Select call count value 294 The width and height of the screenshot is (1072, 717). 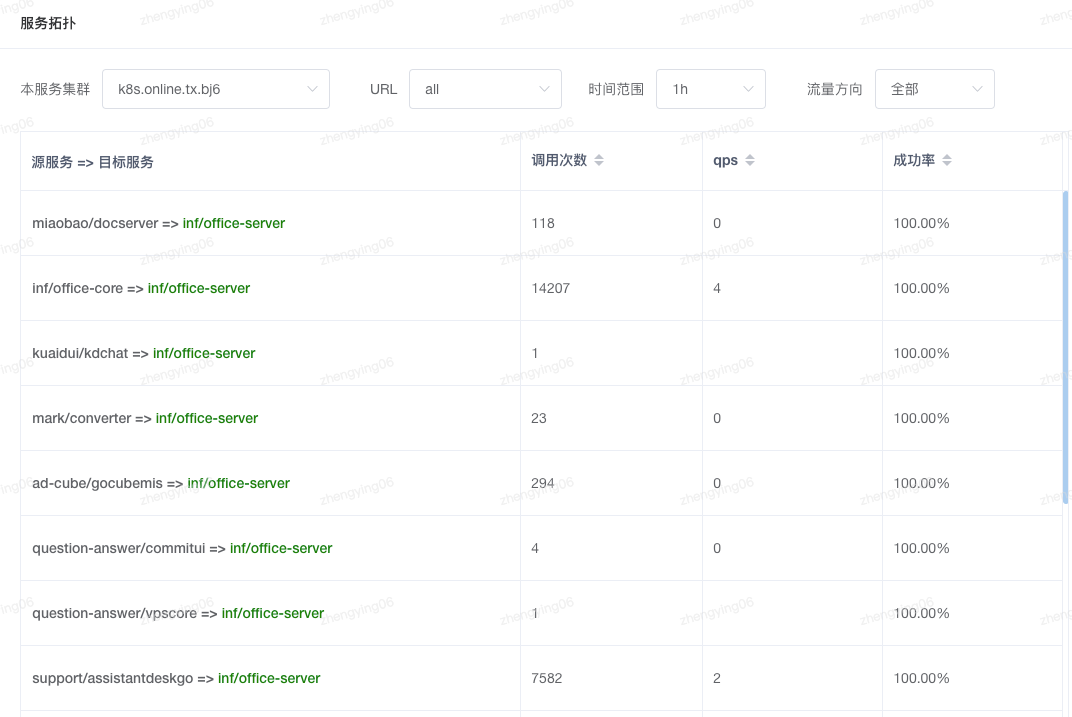[543, 483]
